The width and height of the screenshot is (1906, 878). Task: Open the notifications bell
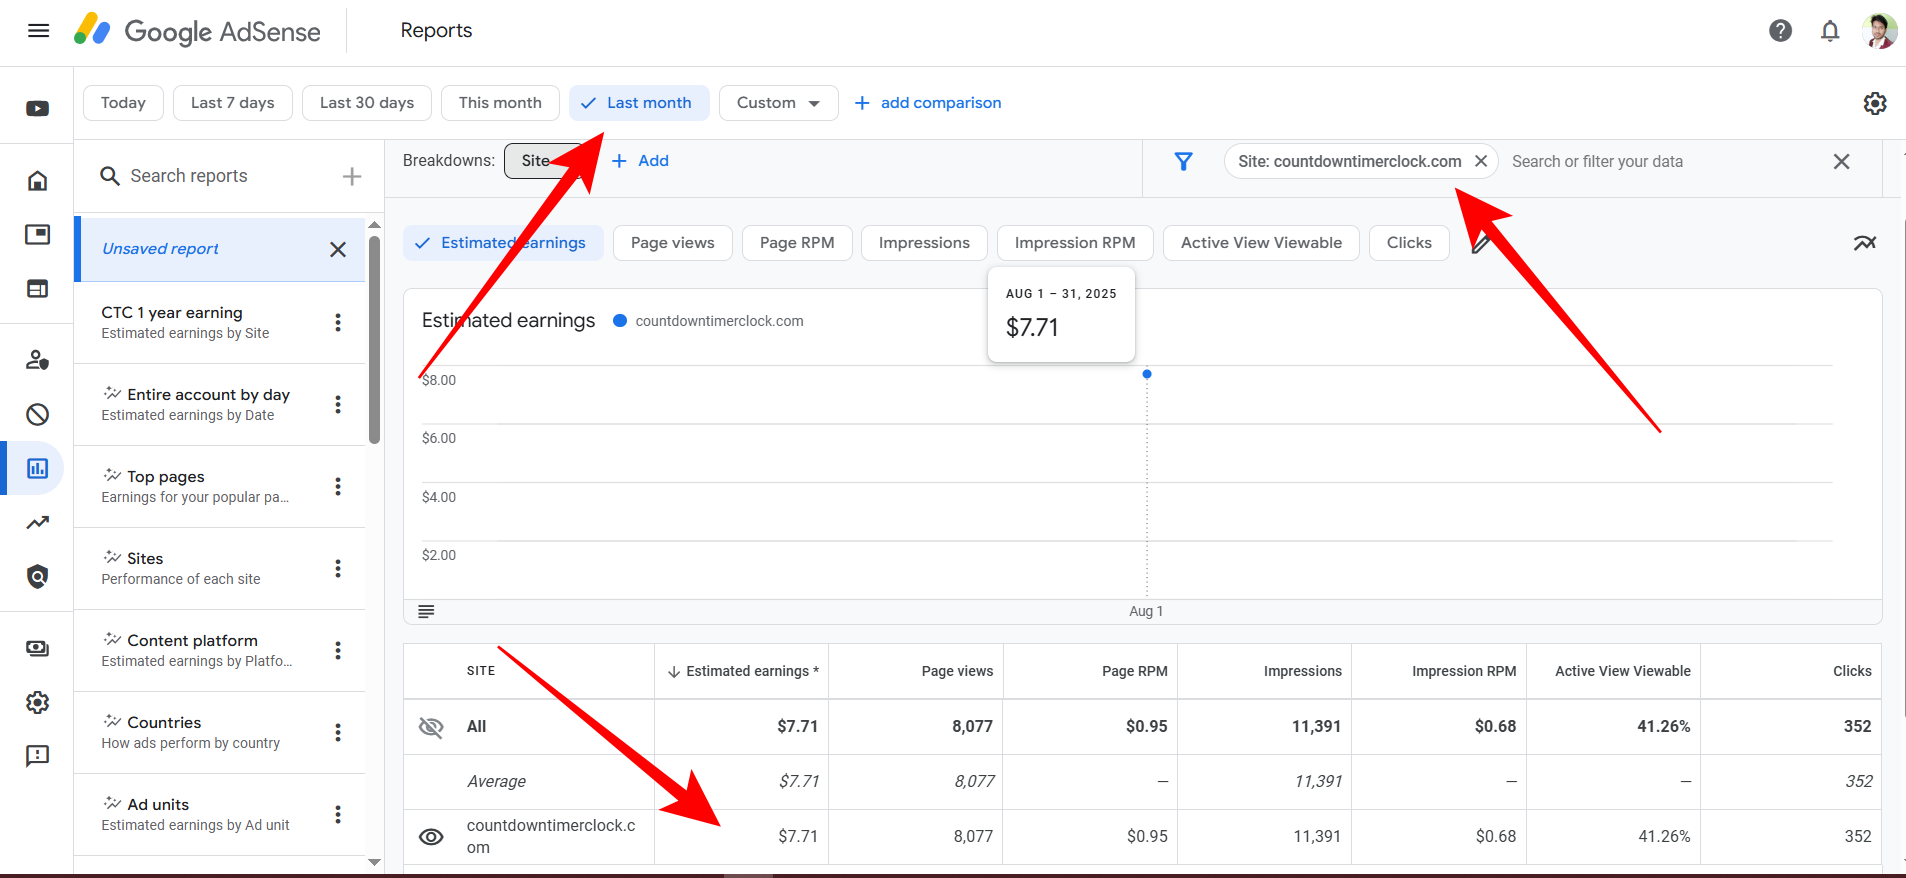[1830, 31]
